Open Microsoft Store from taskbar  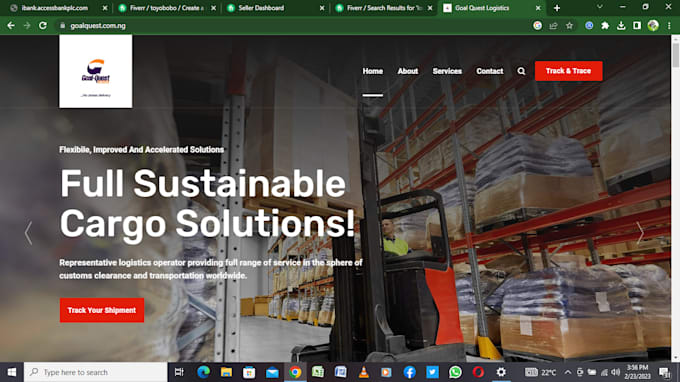(x=249, y=372)
